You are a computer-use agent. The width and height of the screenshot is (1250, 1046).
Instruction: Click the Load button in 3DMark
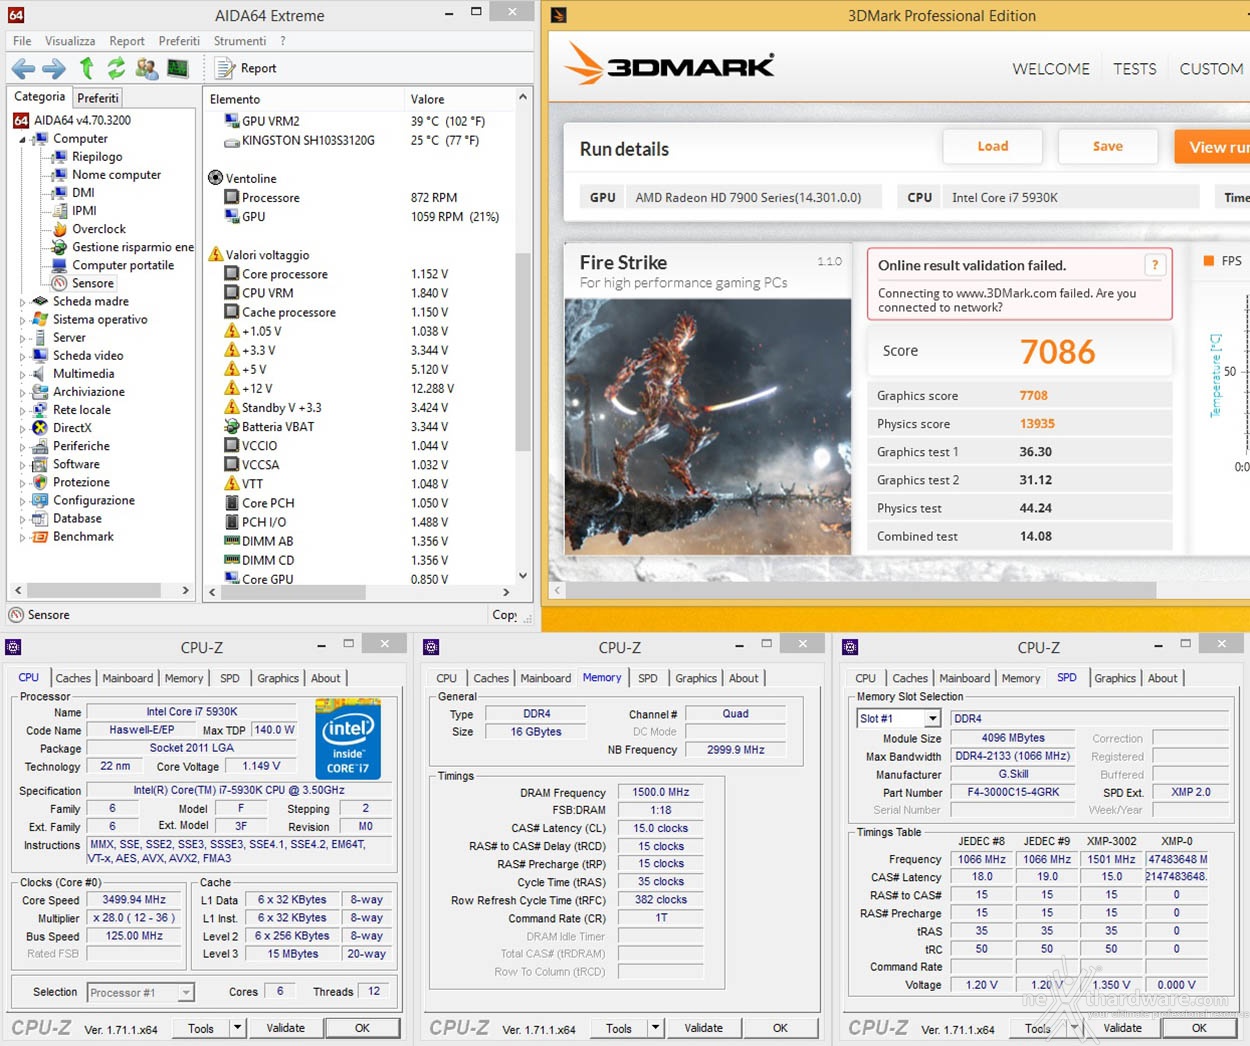click(x=993, y=146)
